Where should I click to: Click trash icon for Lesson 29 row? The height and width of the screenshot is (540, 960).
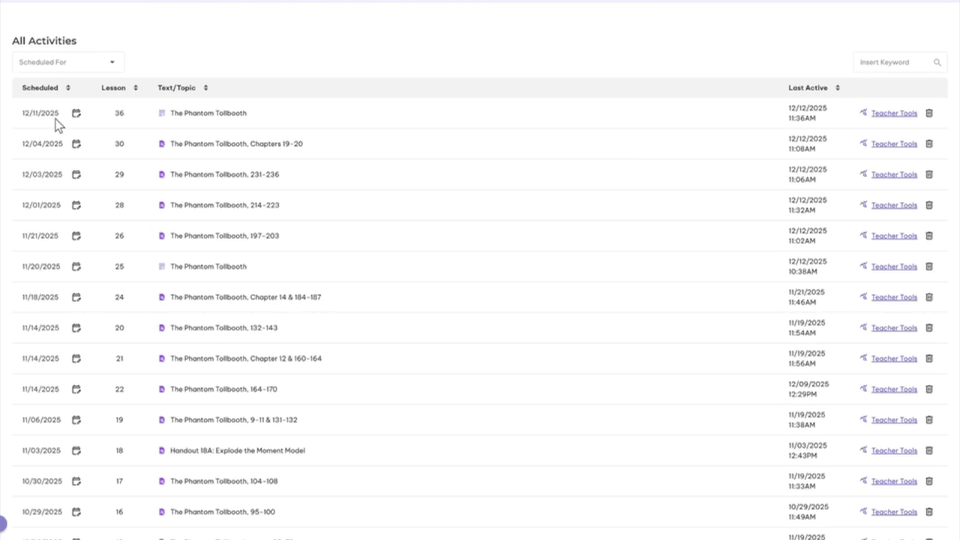(929, 175)
